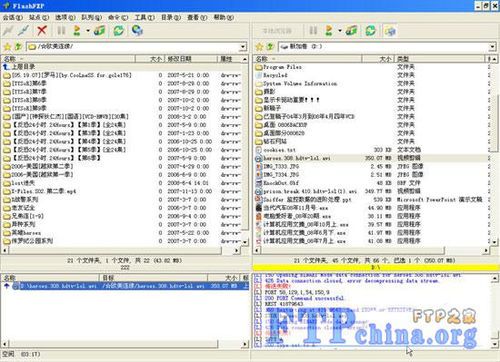Click the Connect lightning icon in left toolbar
This screenshot has height=362, width=500.
pyautogui.click(x=8, y=31)
